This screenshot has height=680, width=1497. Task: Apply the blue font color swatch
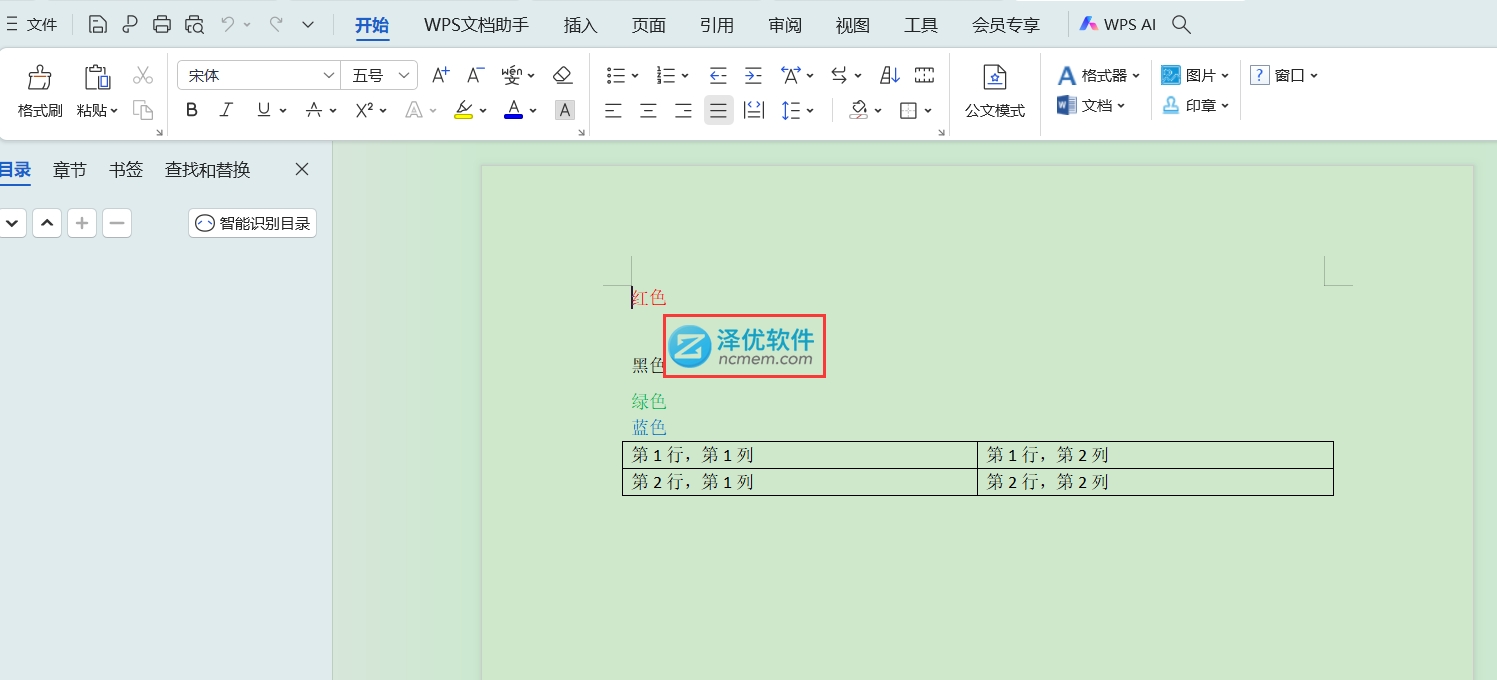tap(513, 110)
